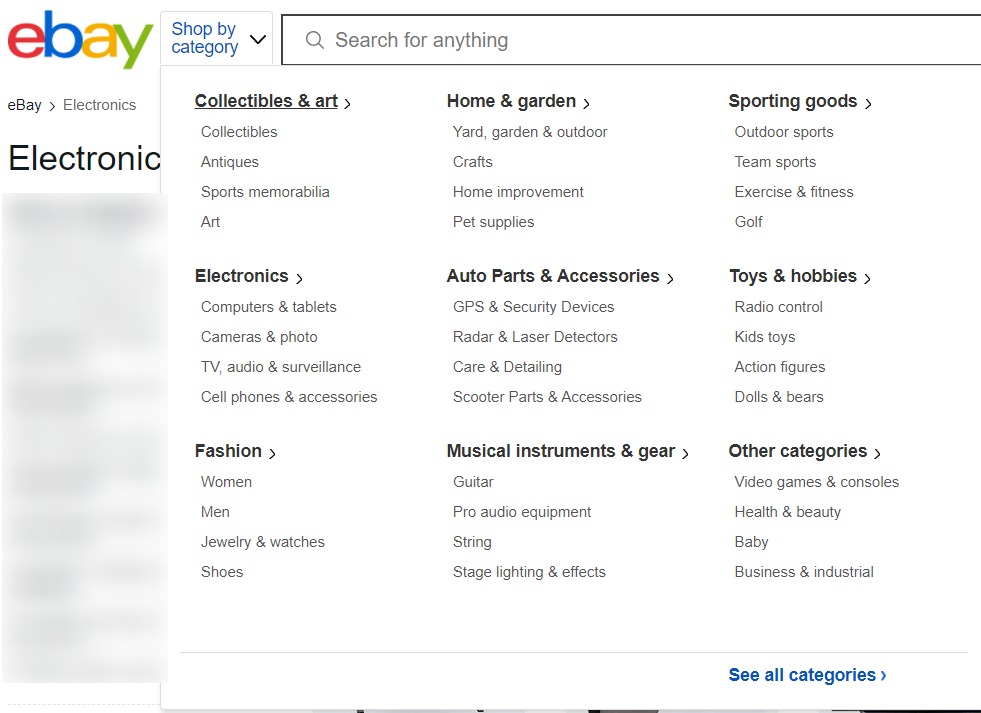This screenshot has width=981, height=713.
Task: Go to String instruments link
Action: [472, 542]
